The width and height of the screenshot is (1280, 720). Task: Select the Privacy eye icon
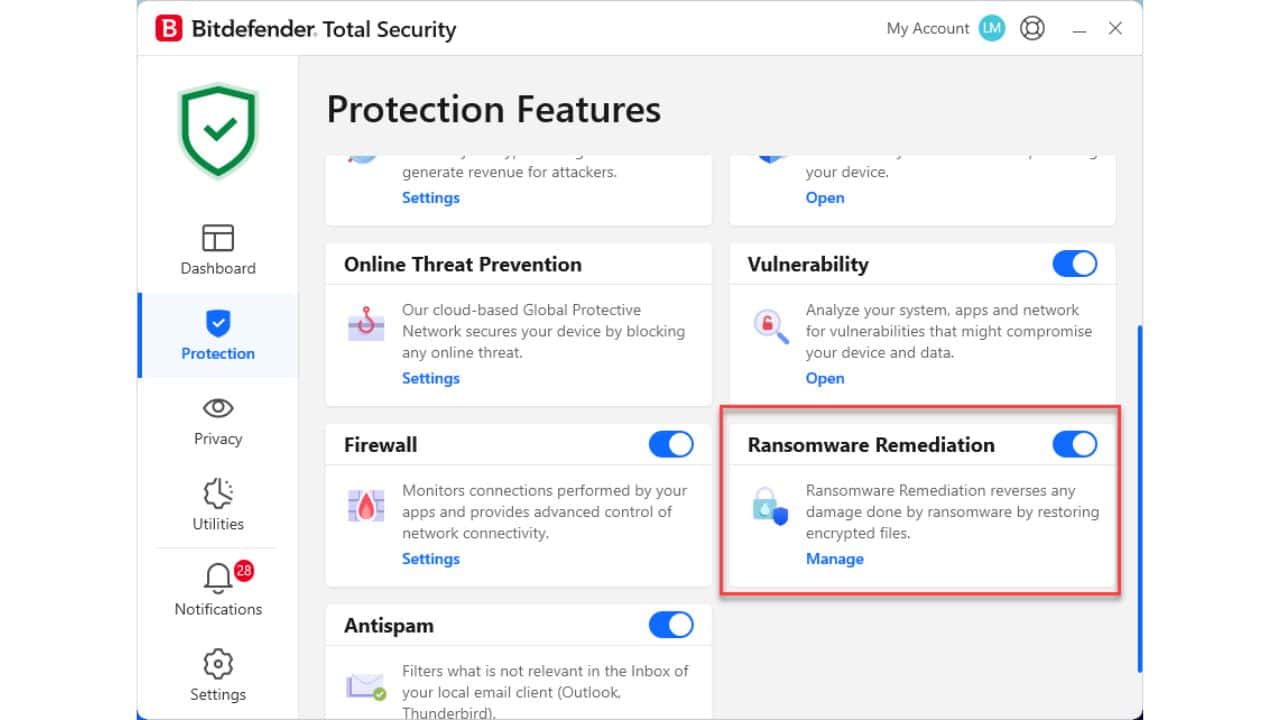217,408
